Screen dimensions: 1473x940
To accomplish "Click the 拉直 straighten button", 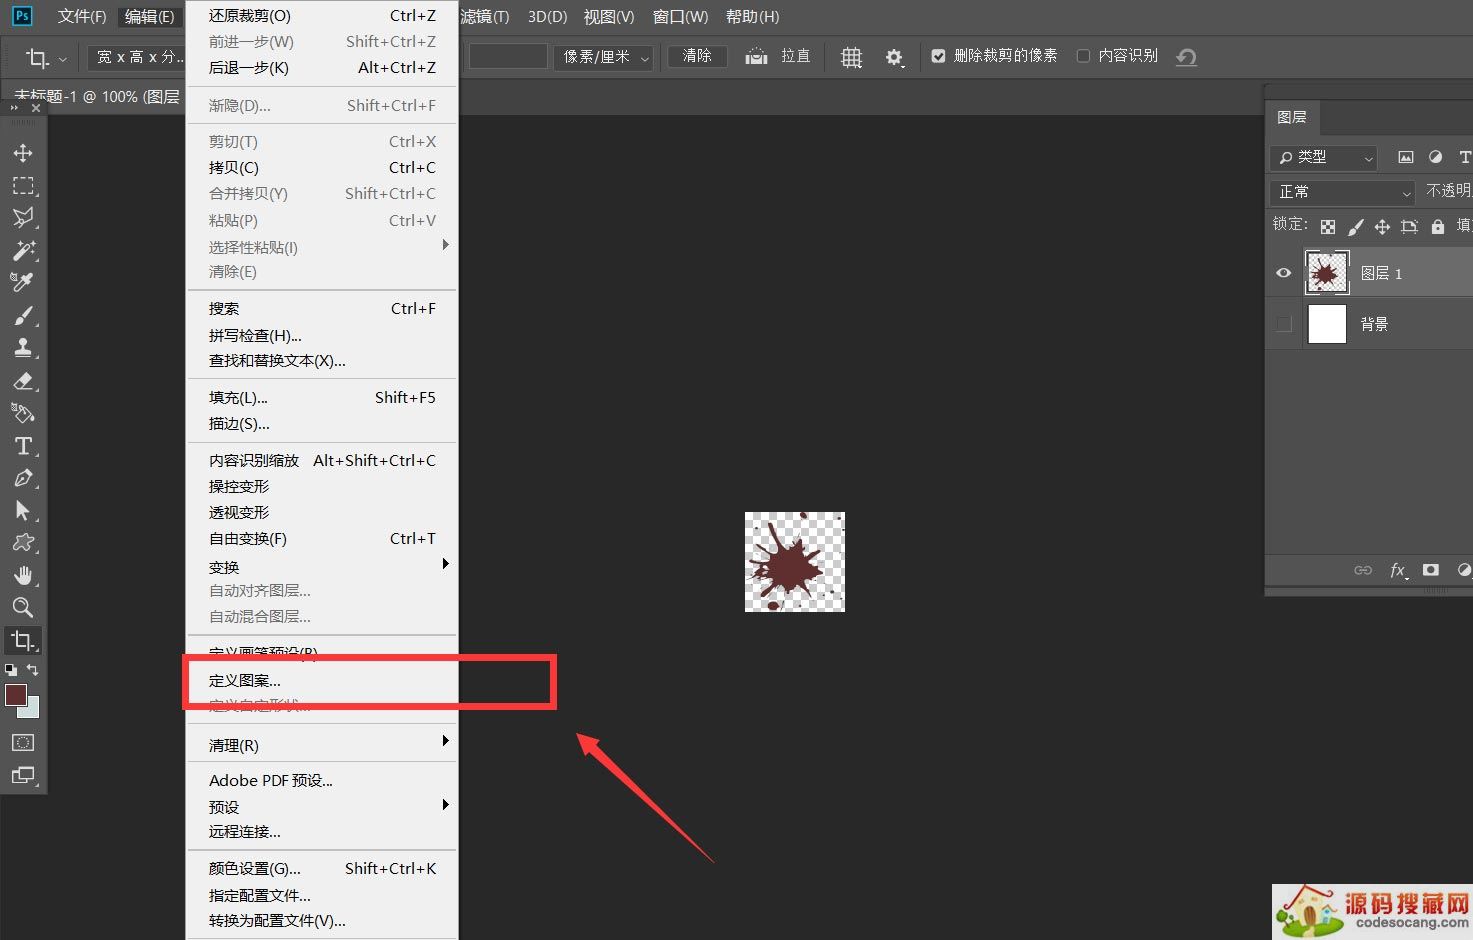I will pos(780,56).
